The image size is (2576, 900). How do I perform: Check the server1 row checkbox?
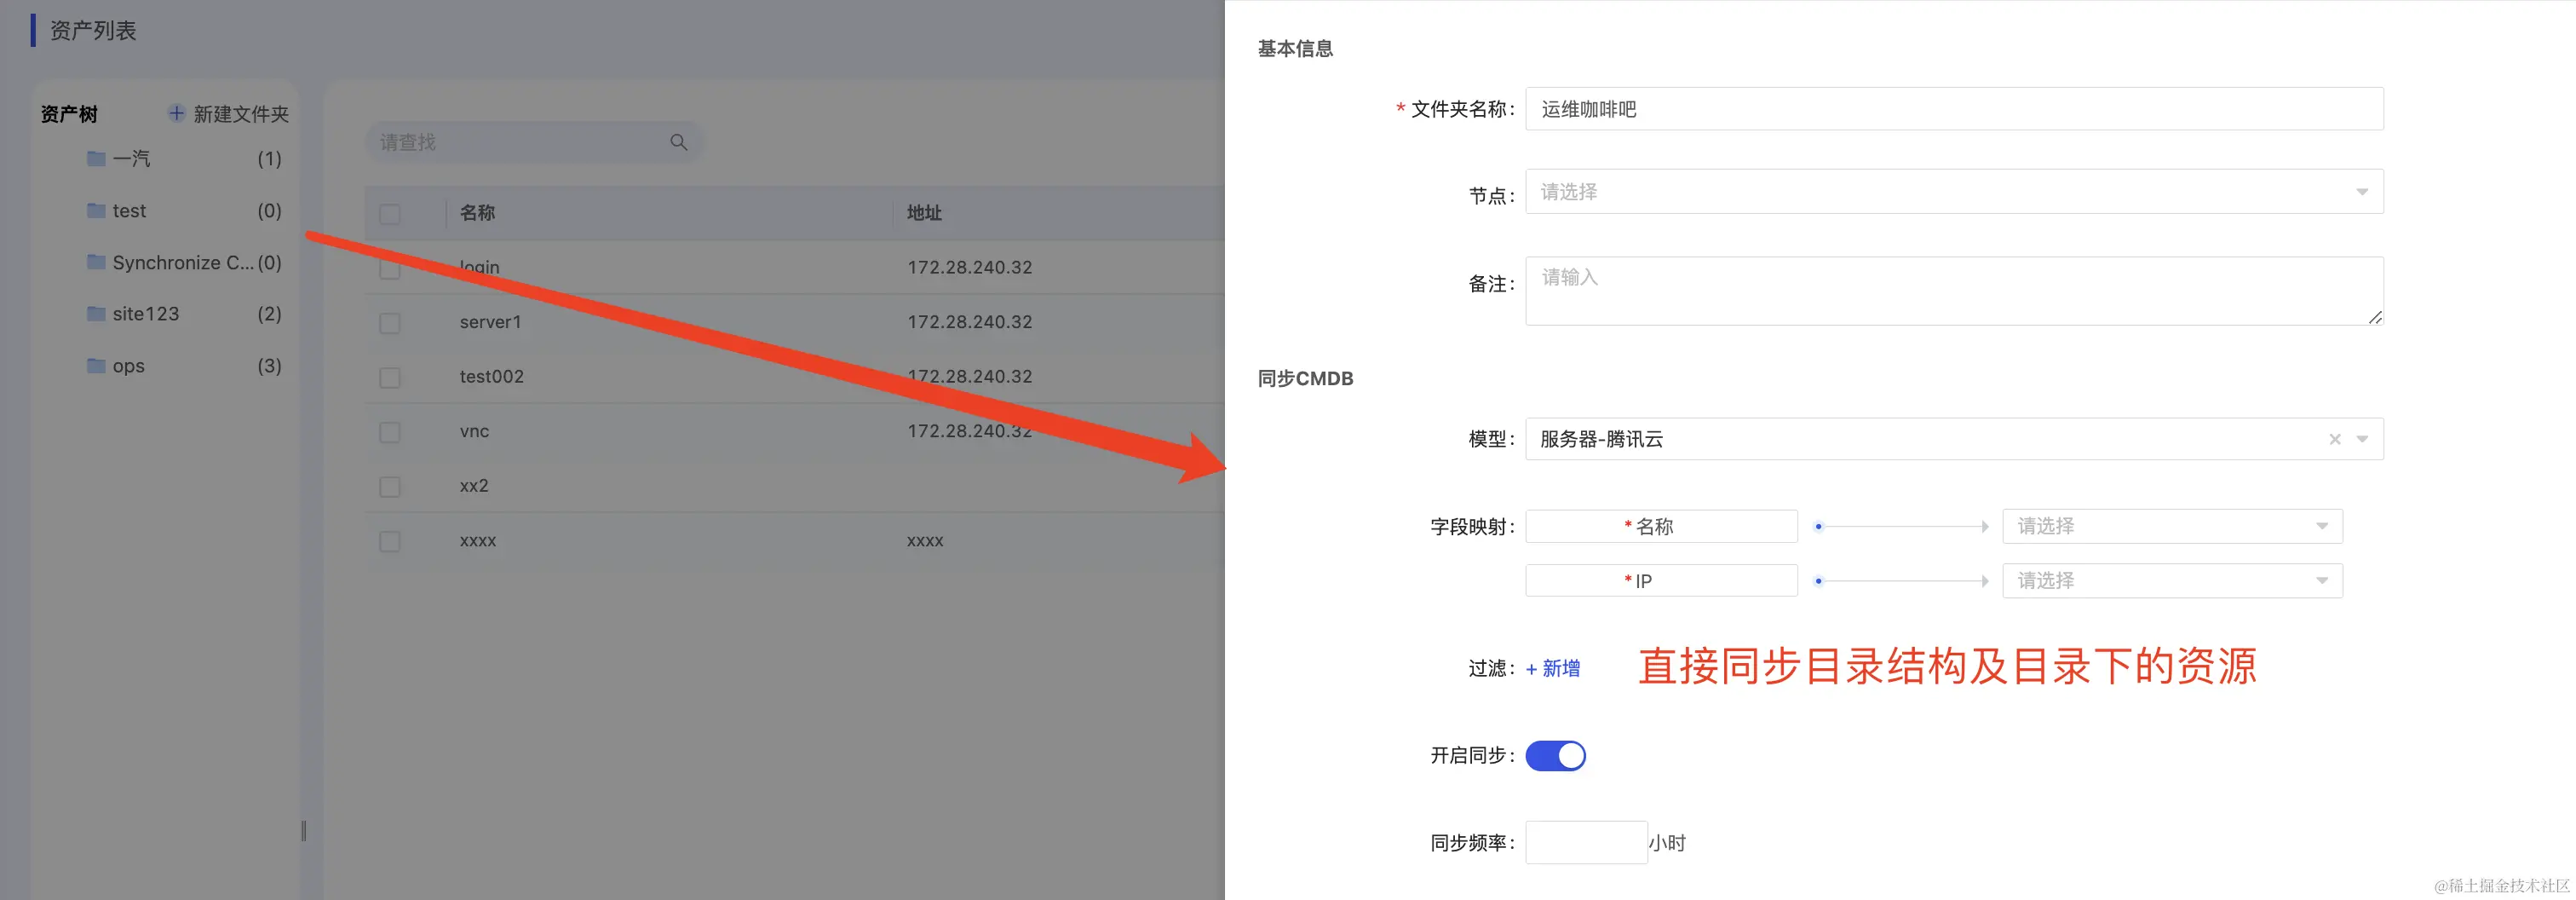pyautogui.click(x=390, y=323)
